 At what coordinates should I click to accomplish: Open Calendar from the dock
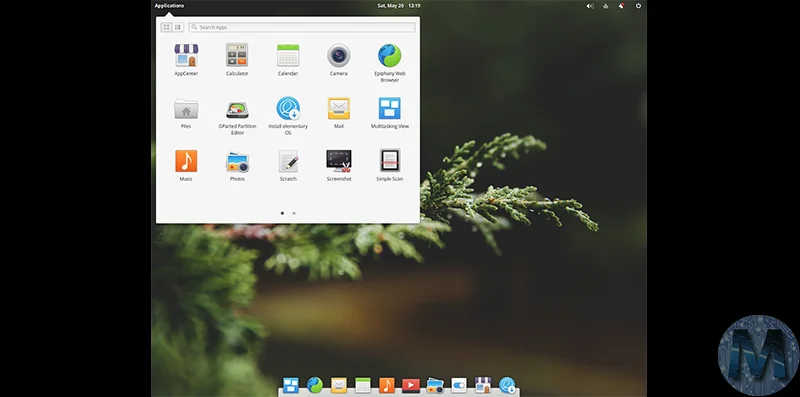pyautogui.click(x=363, y=385)
